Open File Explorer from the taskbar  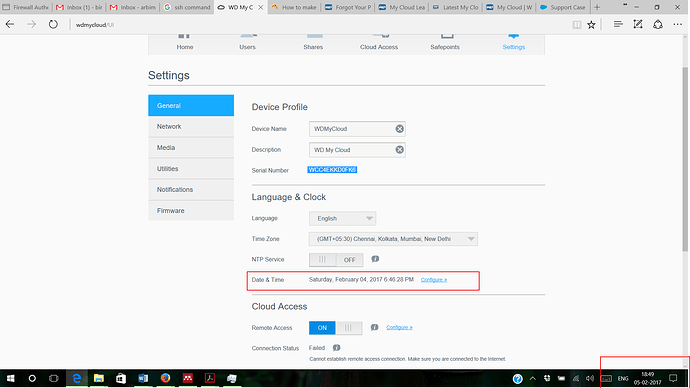pyautogui.click(x=99, y=378)
